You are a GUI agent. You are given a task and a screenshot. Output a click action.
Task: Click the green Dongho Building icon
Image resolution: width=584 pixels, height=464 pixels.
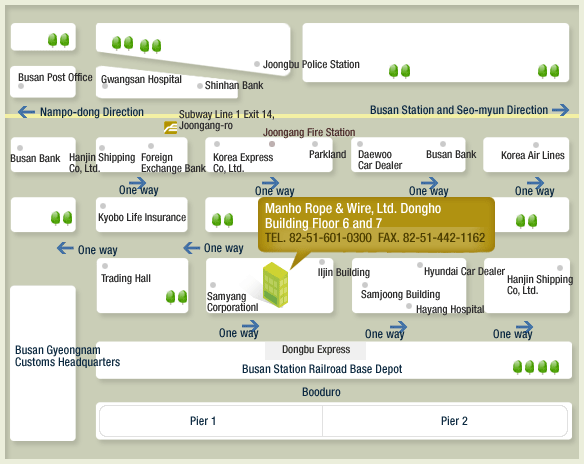tap(275, 285)
